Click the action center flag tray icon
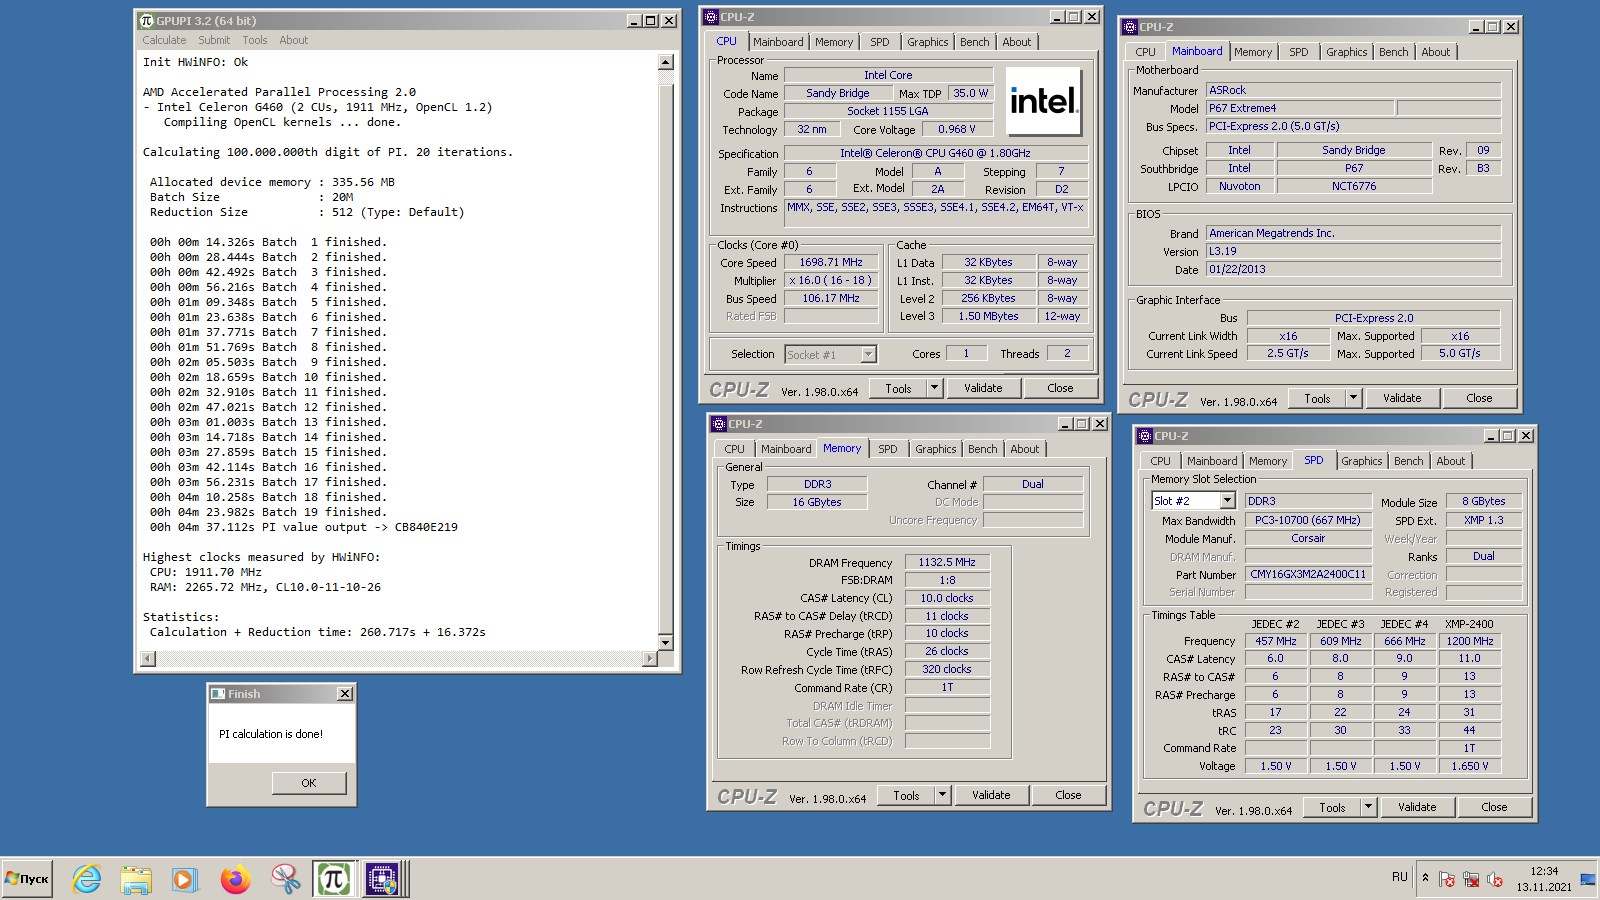This screenshot has height=900, width=1600. [1447, 879]
